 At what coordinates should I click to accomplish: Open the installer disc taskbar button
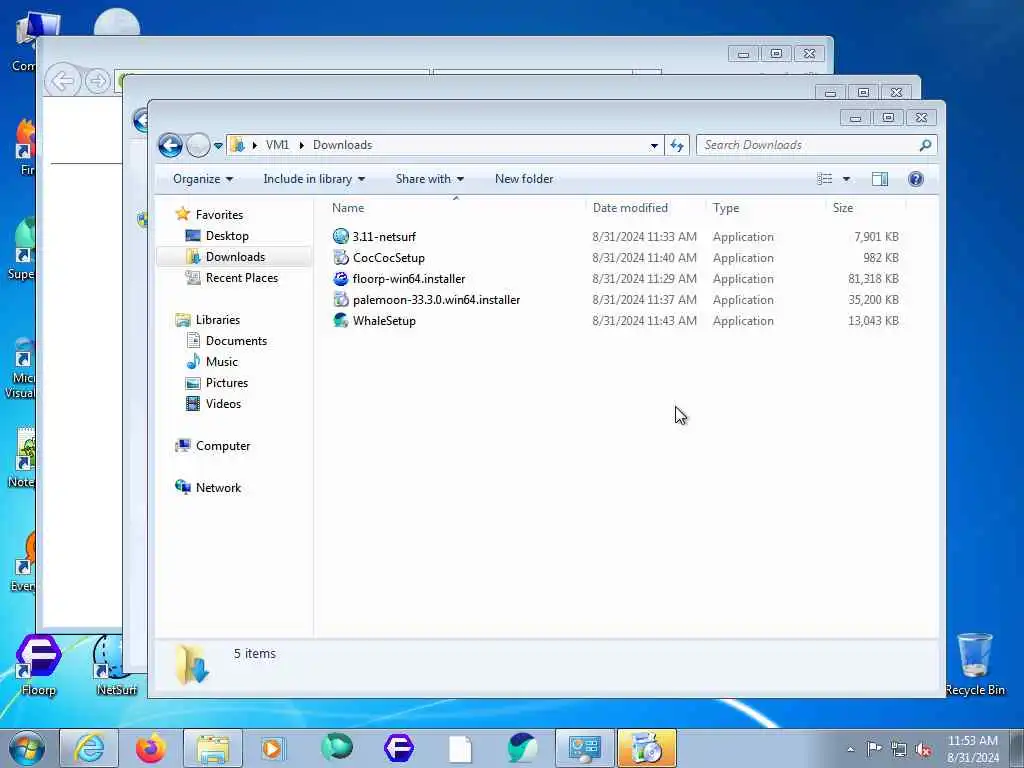647,748
